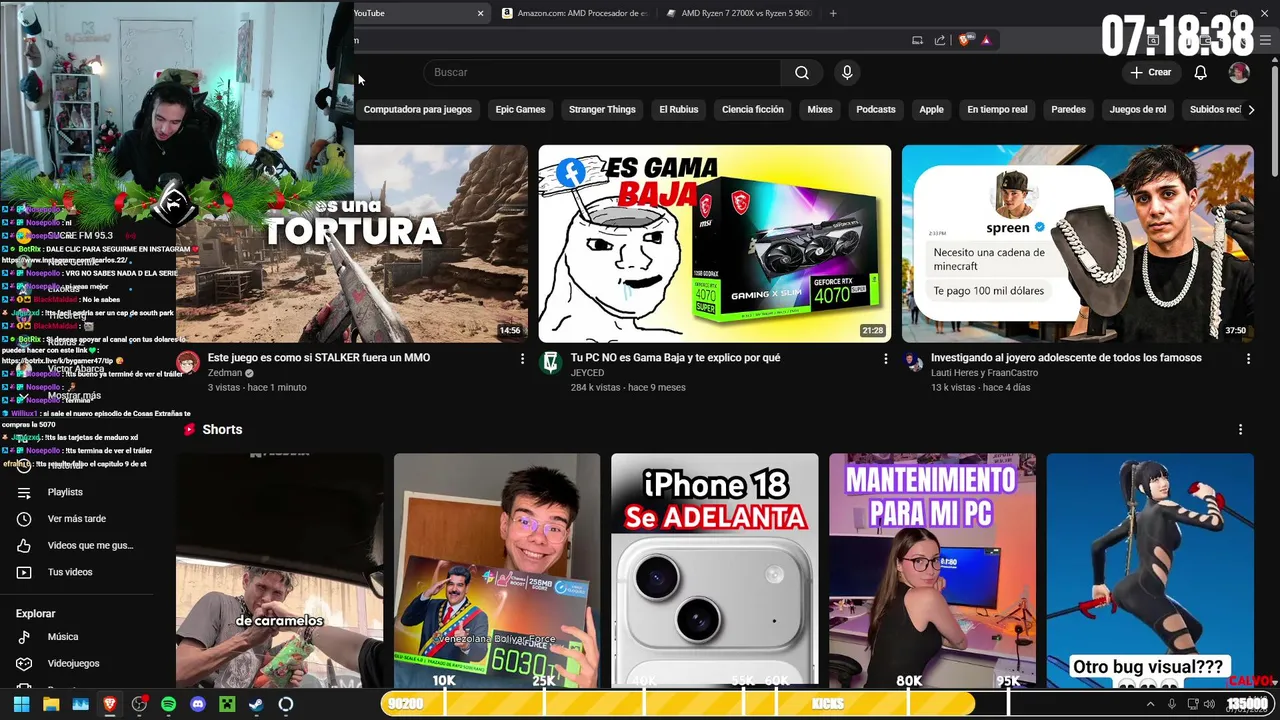Click the YouTube search magnifier button
Image resolution: width=1280 pixels, height=720 pixels.
pyautogui.click(x=801, y=72)
